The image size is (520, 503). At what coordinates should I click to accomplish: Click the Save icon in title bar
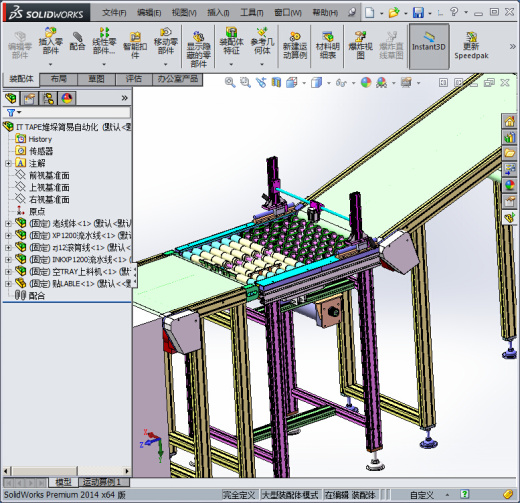point(418,13)
